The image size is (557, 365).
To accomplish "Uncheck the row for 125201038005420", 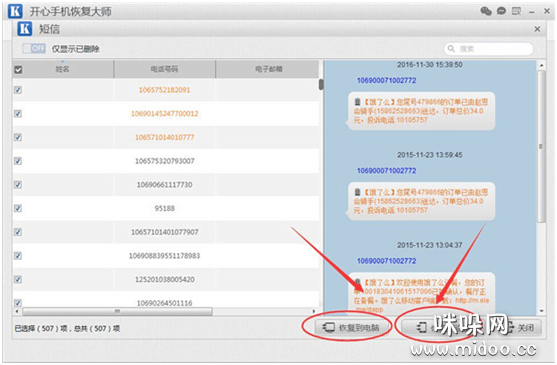I will pos(18,279).
